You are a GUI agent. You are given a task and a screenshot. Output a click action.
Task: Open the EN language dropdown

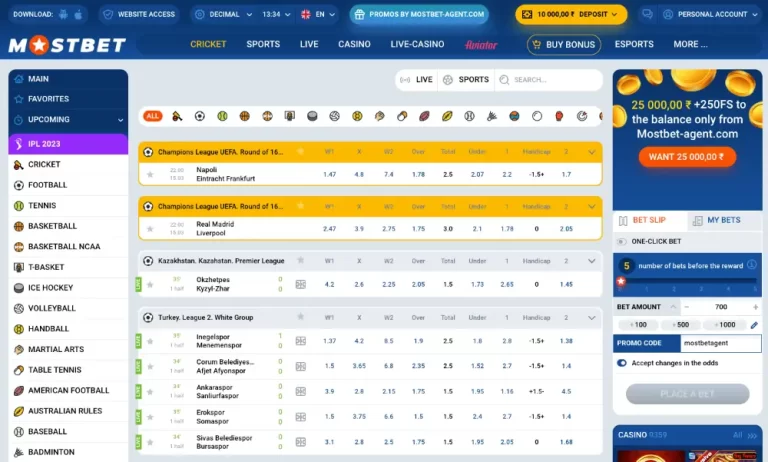318,14
